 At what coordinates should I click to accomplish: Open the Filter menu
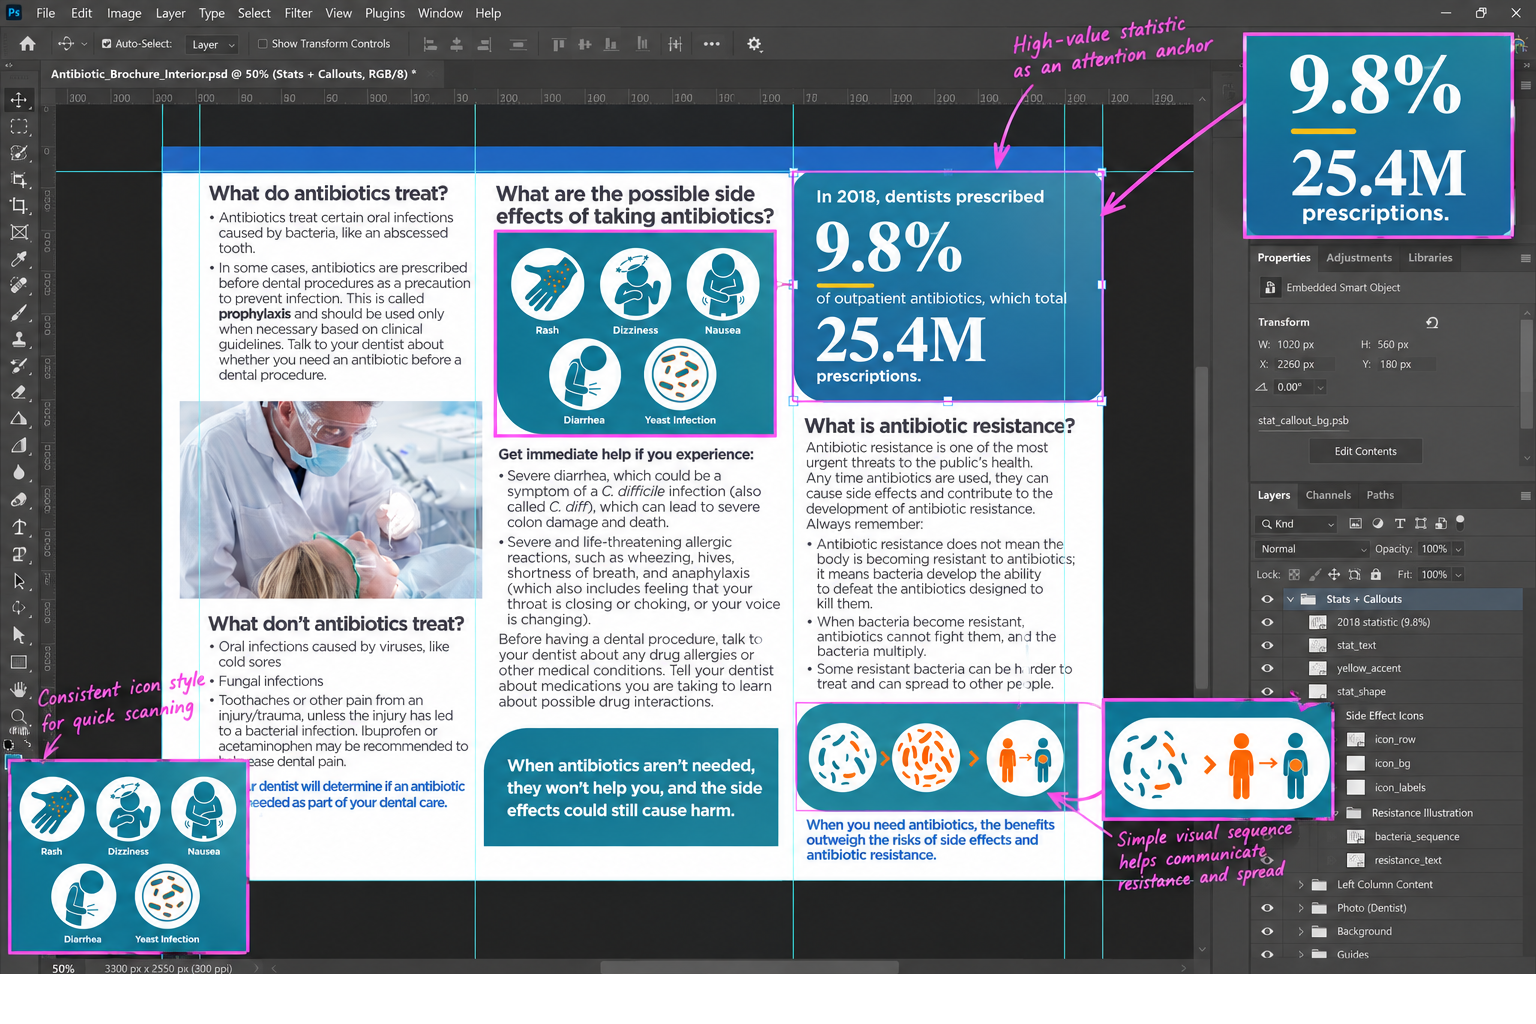[x=298, y=13]
